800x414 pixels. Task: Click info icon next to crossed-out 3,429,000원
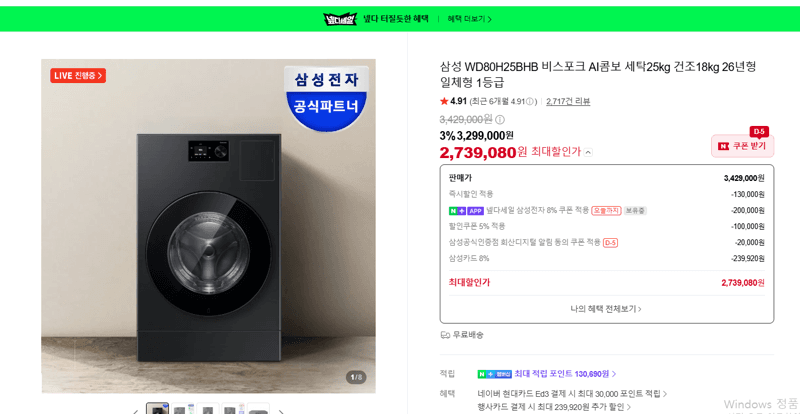(x=500, y=120)
